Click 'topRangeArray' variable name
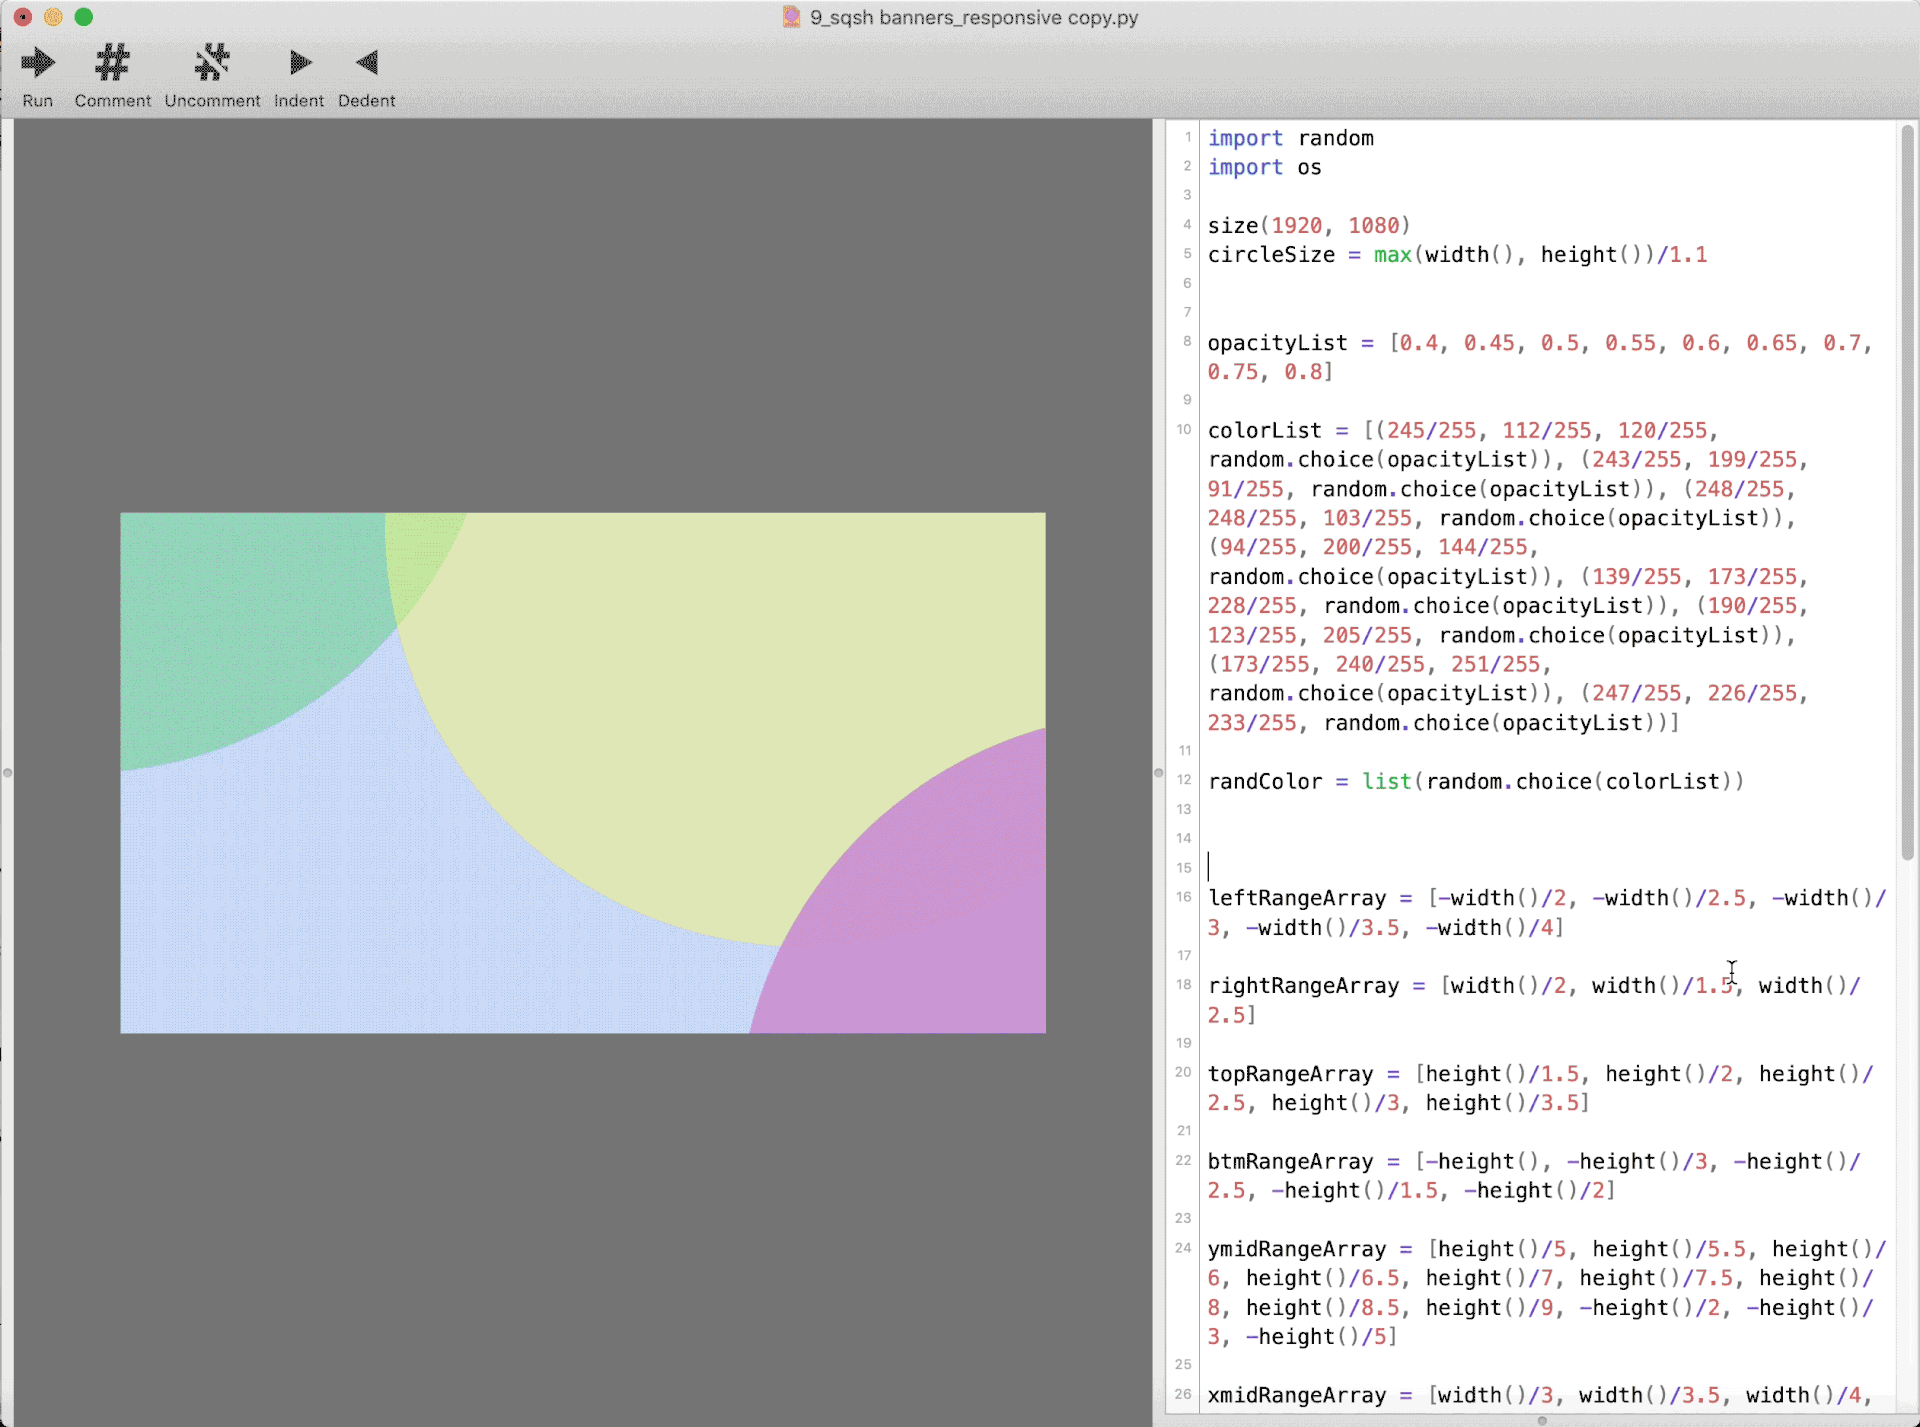The width and height of the screenshot is (1920, 1427). [1290, 1073]
